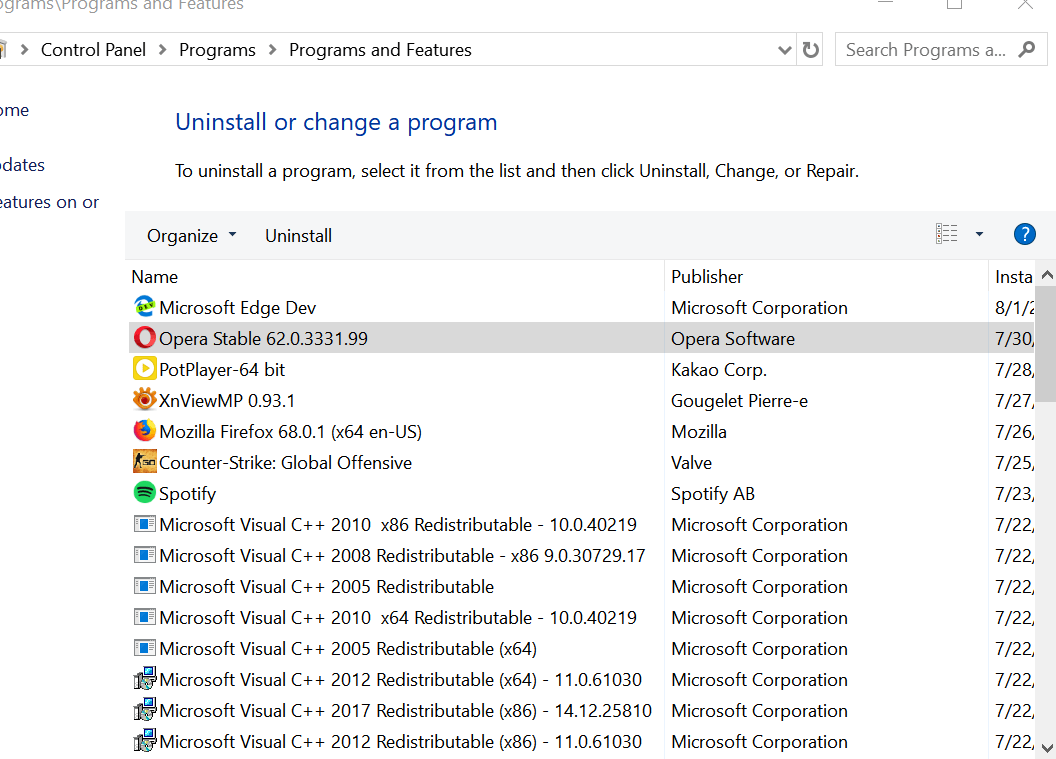Click scrollbar up arrow
1056x759 pixels.
(1047, 275)
